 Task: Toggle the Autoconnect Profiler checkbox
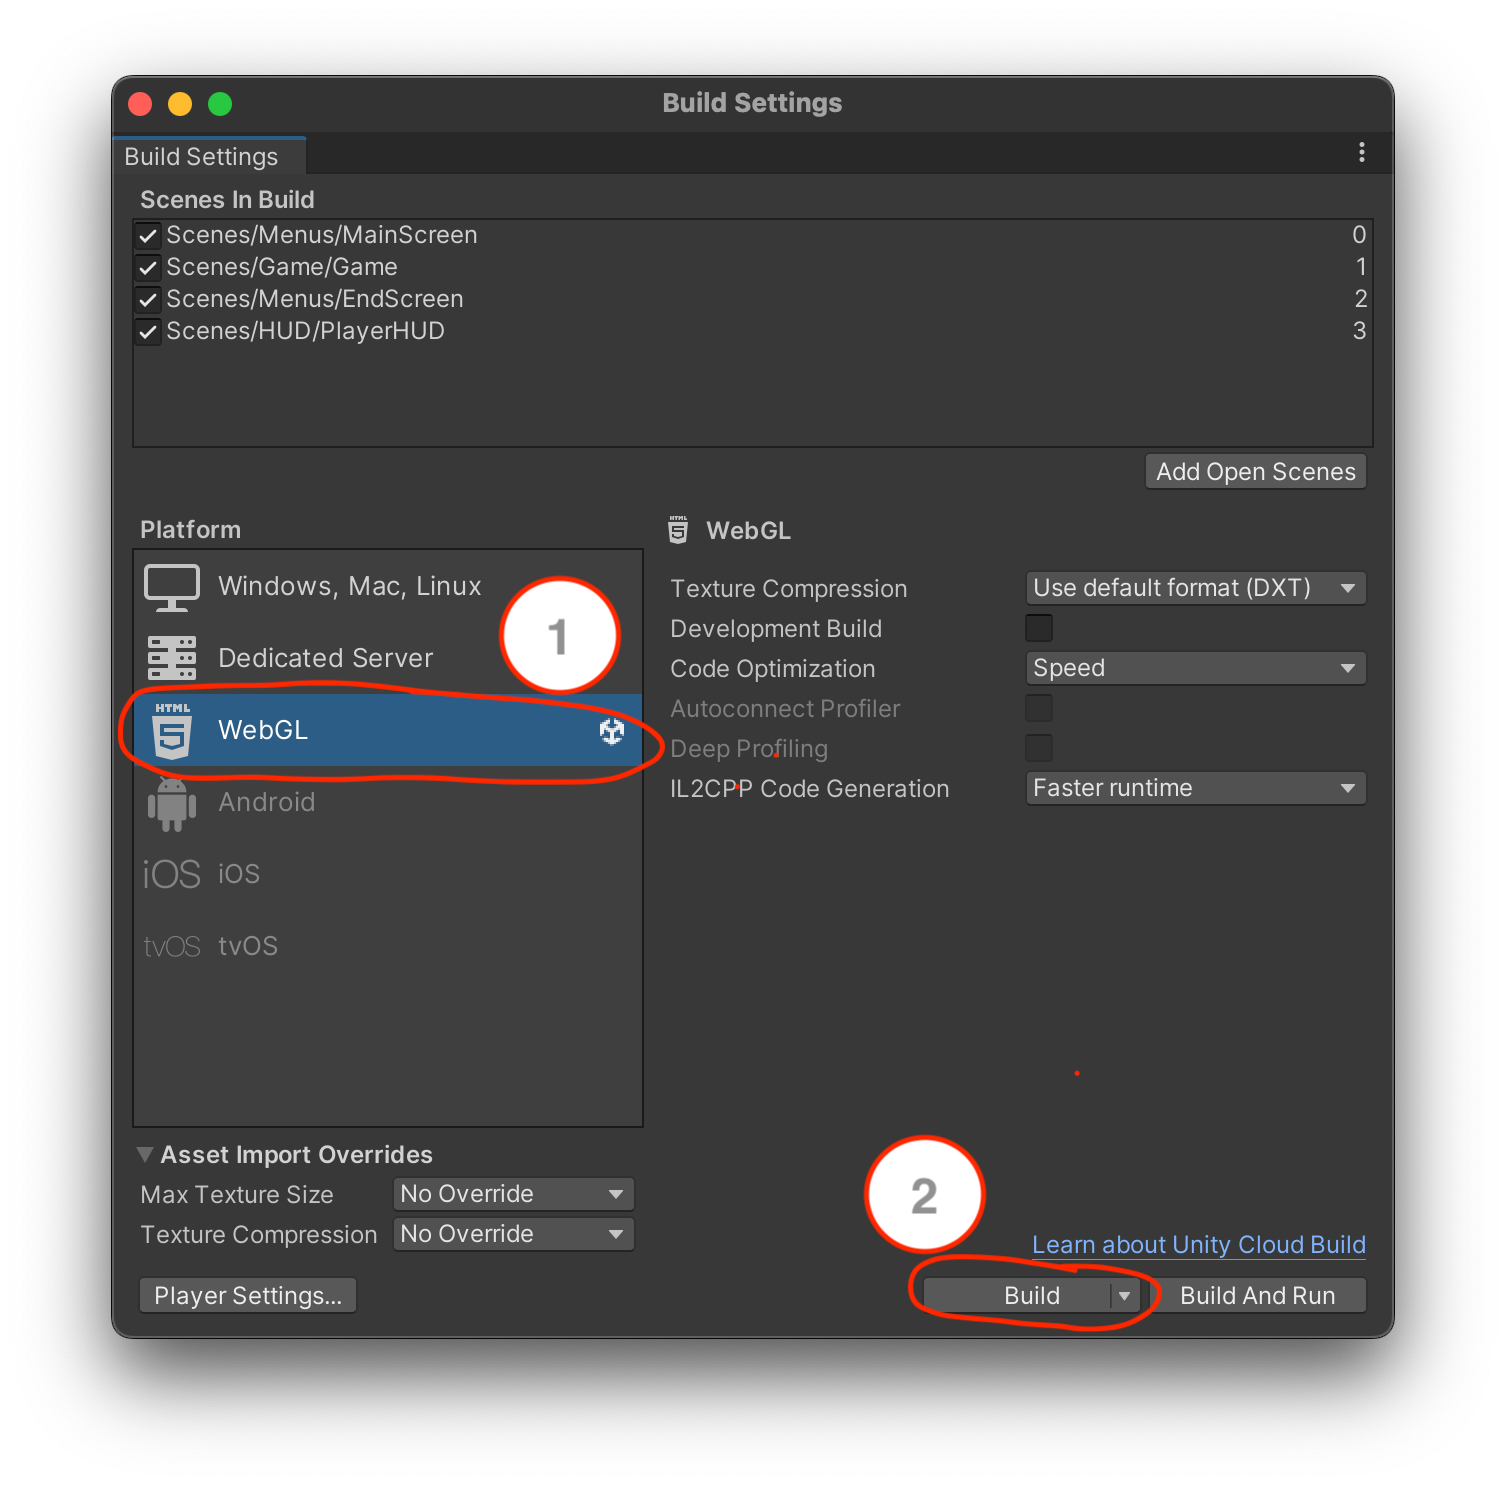[x=1039, y=708]
